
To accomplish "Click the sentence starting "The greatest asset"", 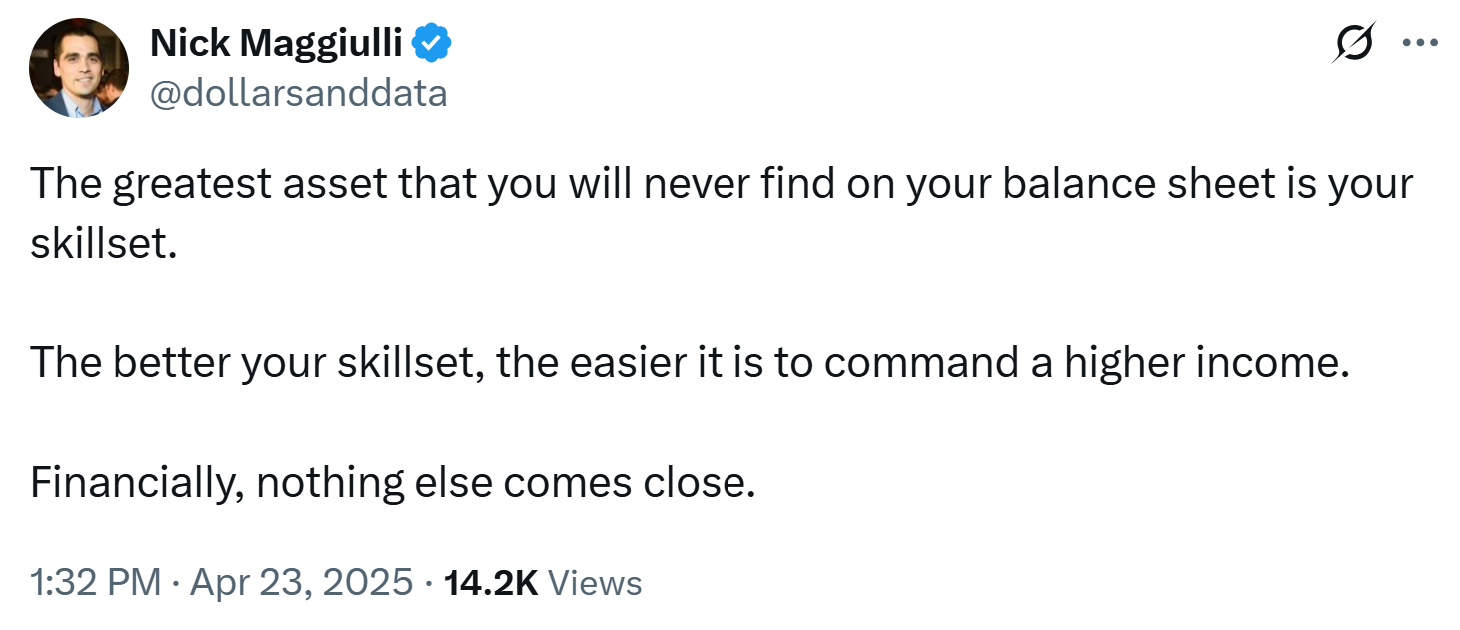I will pyautogui.click(x=721, y=215).
